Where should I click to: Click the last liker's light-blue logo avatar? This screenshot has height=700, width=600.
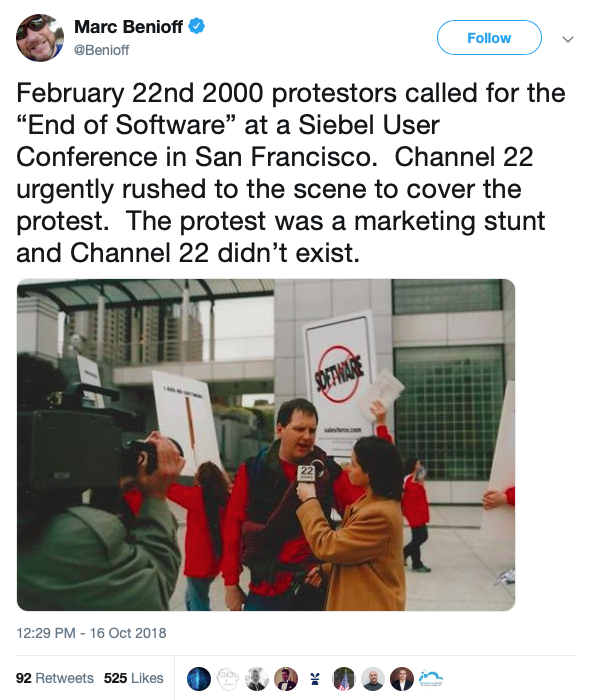pyautogui.click(x=430, y=677)
